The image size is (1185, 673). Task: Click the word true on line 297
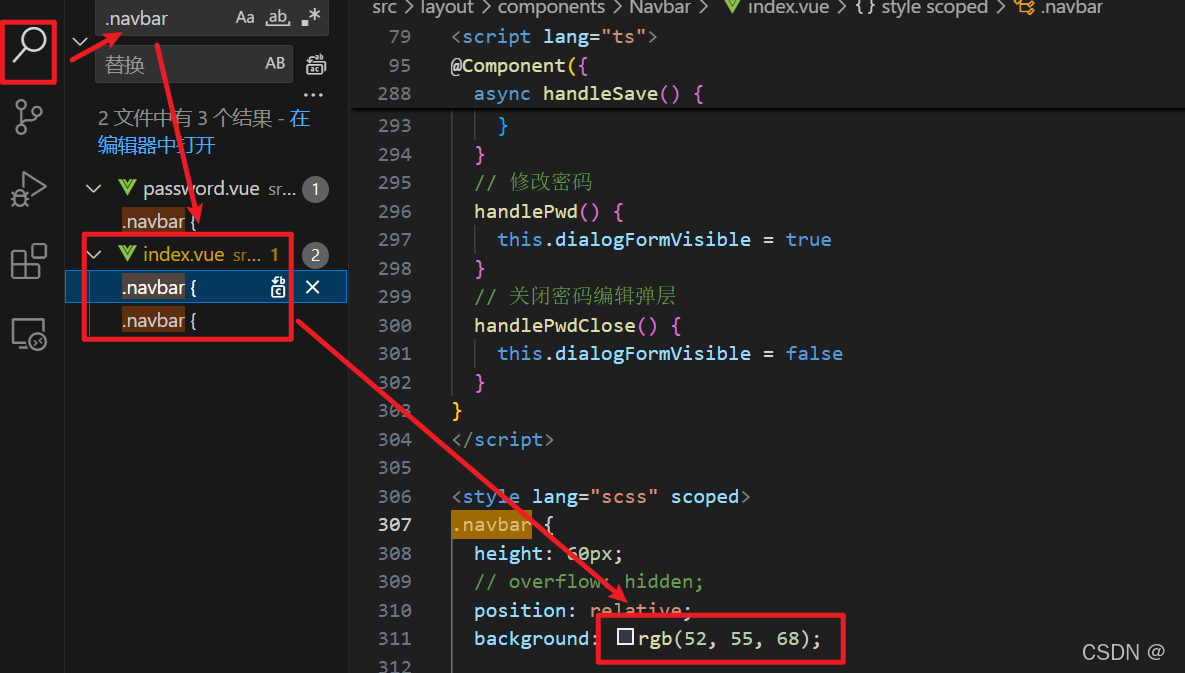(808, 239)
